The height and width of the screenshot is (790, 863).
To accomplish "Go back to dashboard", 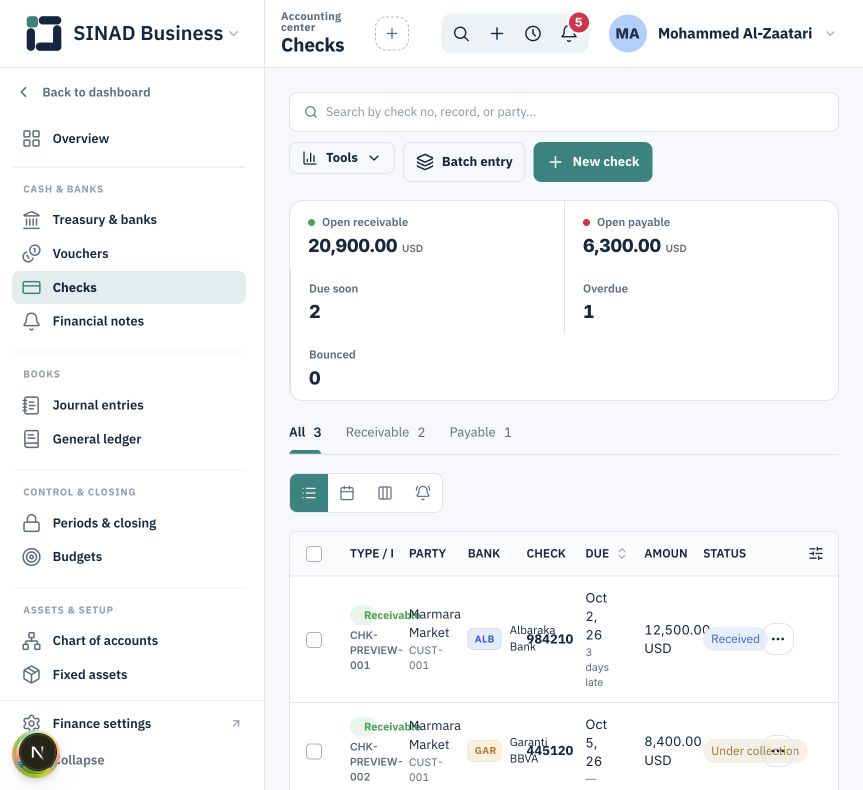I will [85, 92].
